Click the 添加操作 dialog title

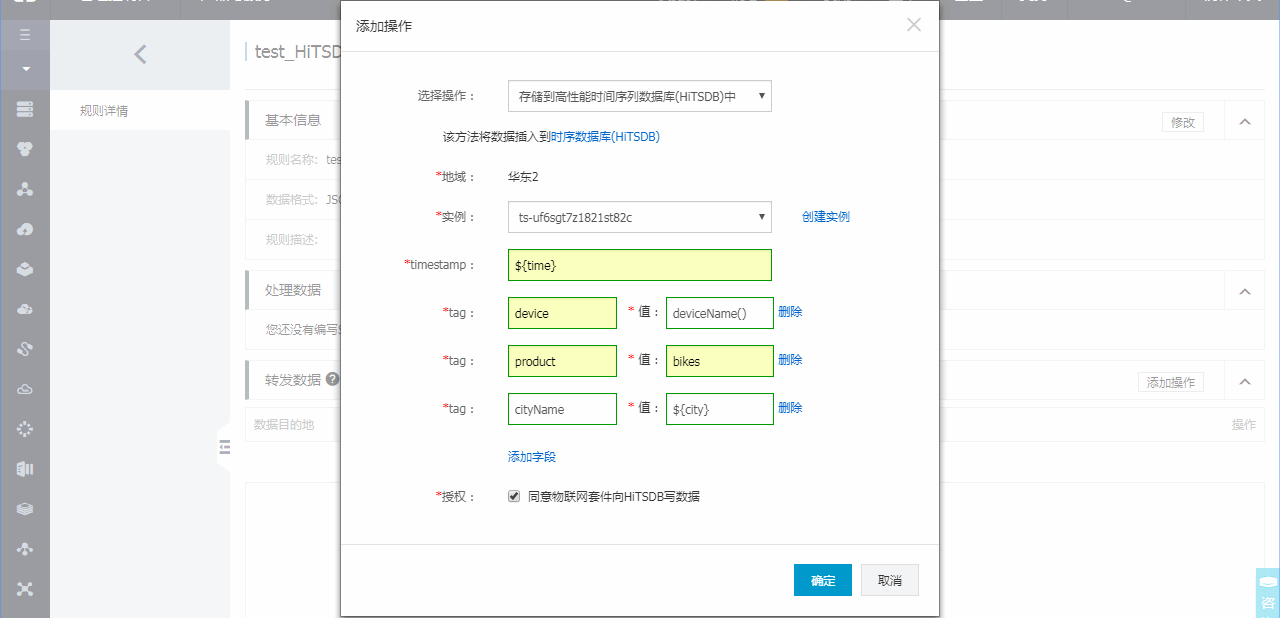(384, 26)
